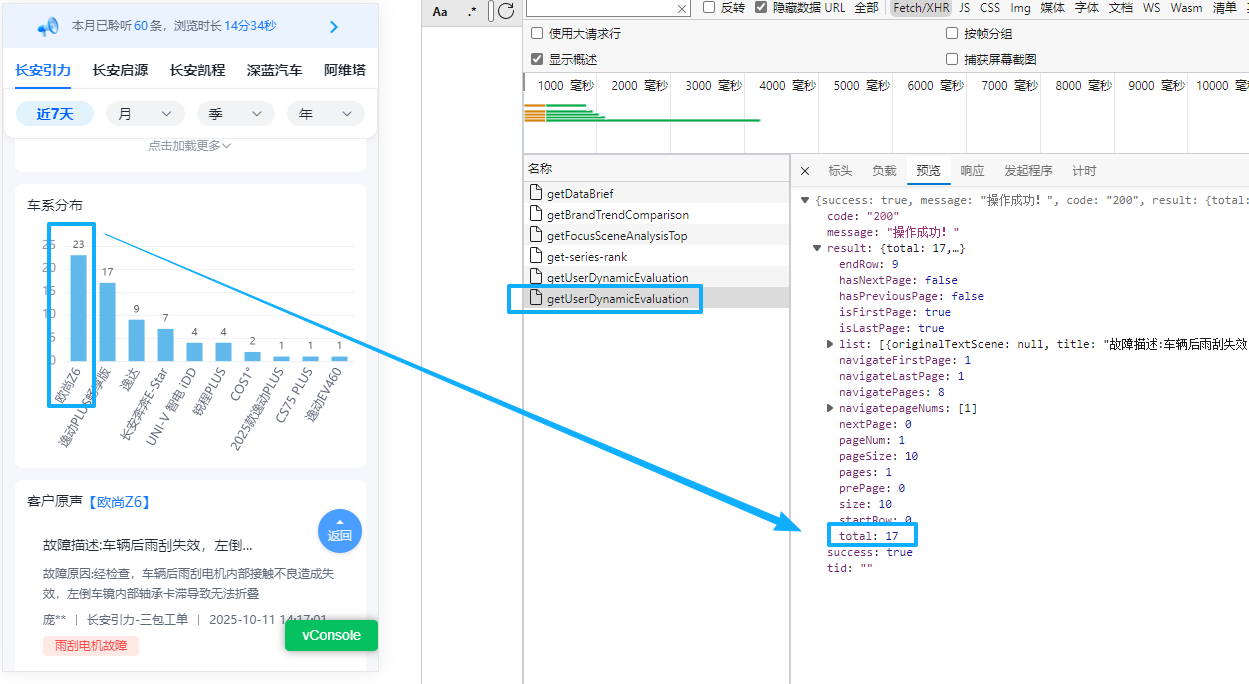Toggle regular expression (.*) search option
The image size is (1249, 684).
[x=472, y=11]
